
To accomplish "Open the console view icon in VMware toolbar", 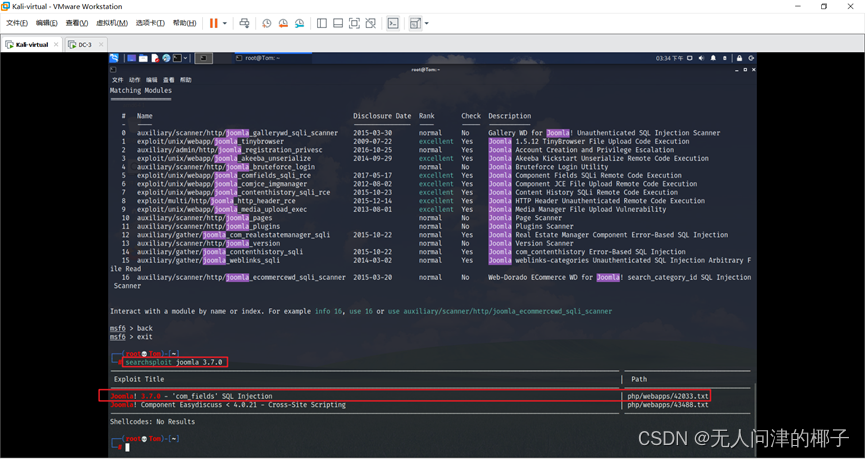I will [393, 23].
